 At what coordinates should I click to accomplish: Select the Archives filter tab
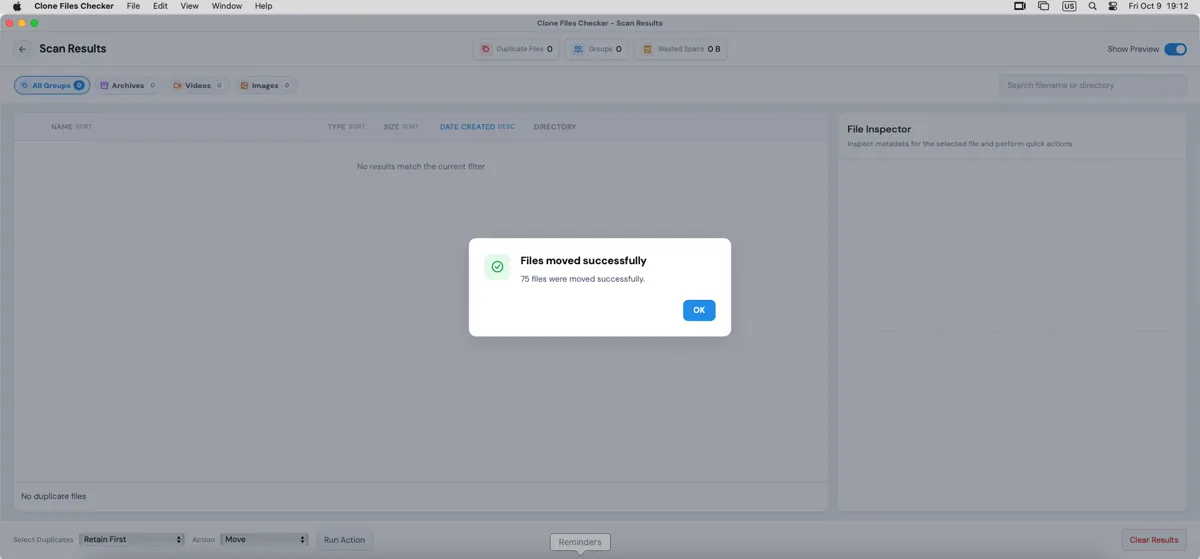(128, 86)
